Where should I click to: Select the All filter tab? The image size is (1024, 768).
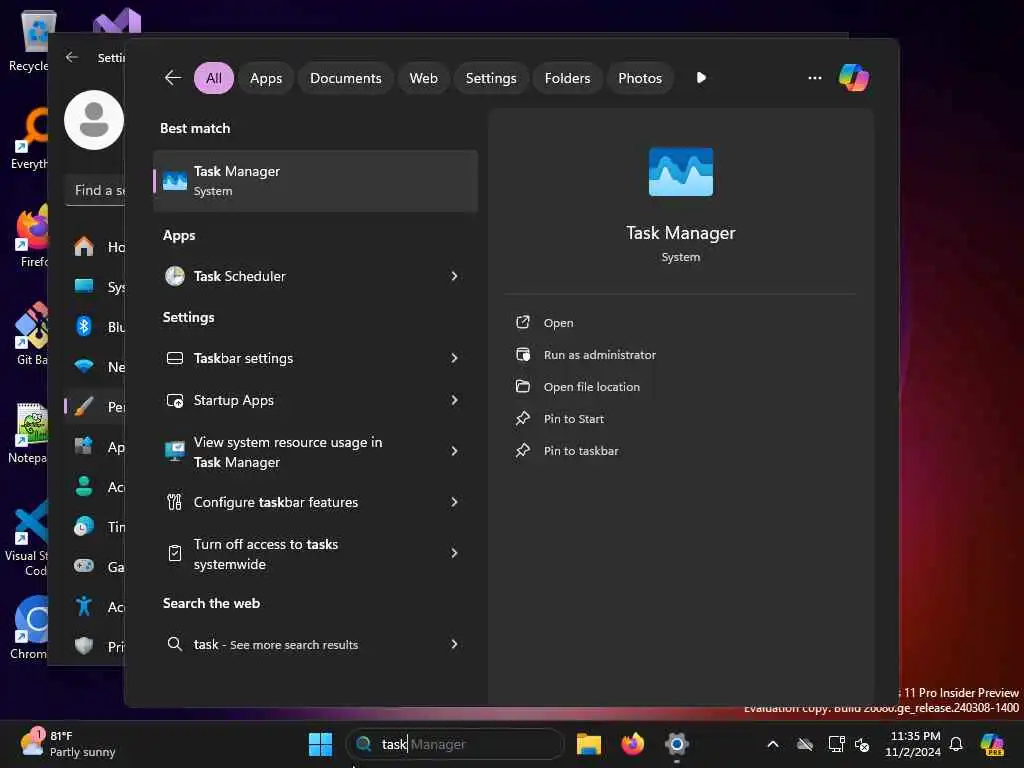(214, 78)
